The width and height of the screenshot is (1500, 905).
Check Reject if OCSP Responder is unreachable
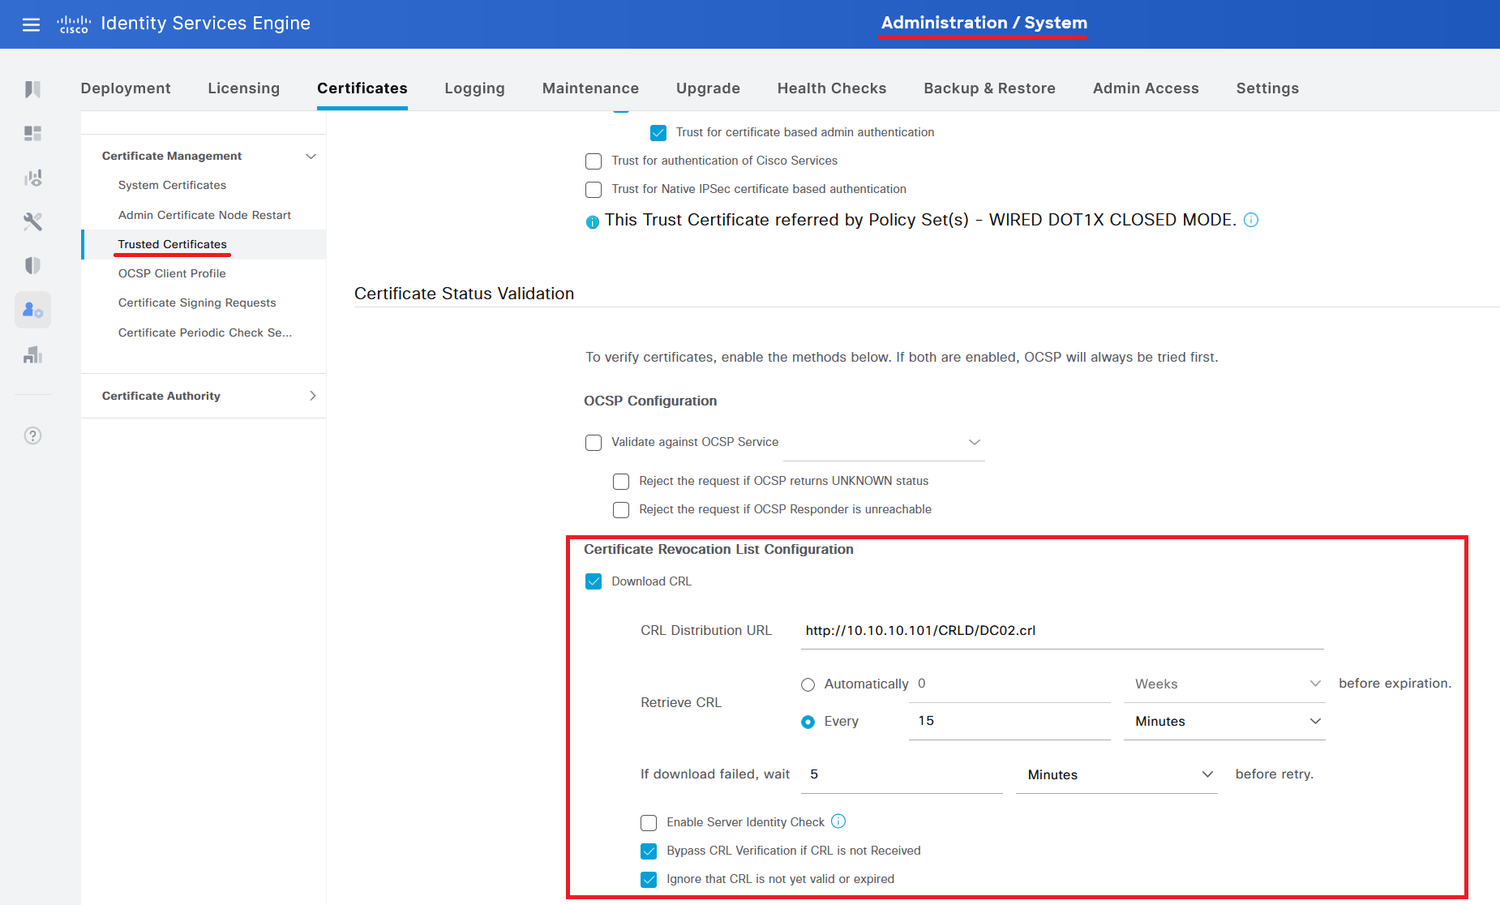coord(621,510)
